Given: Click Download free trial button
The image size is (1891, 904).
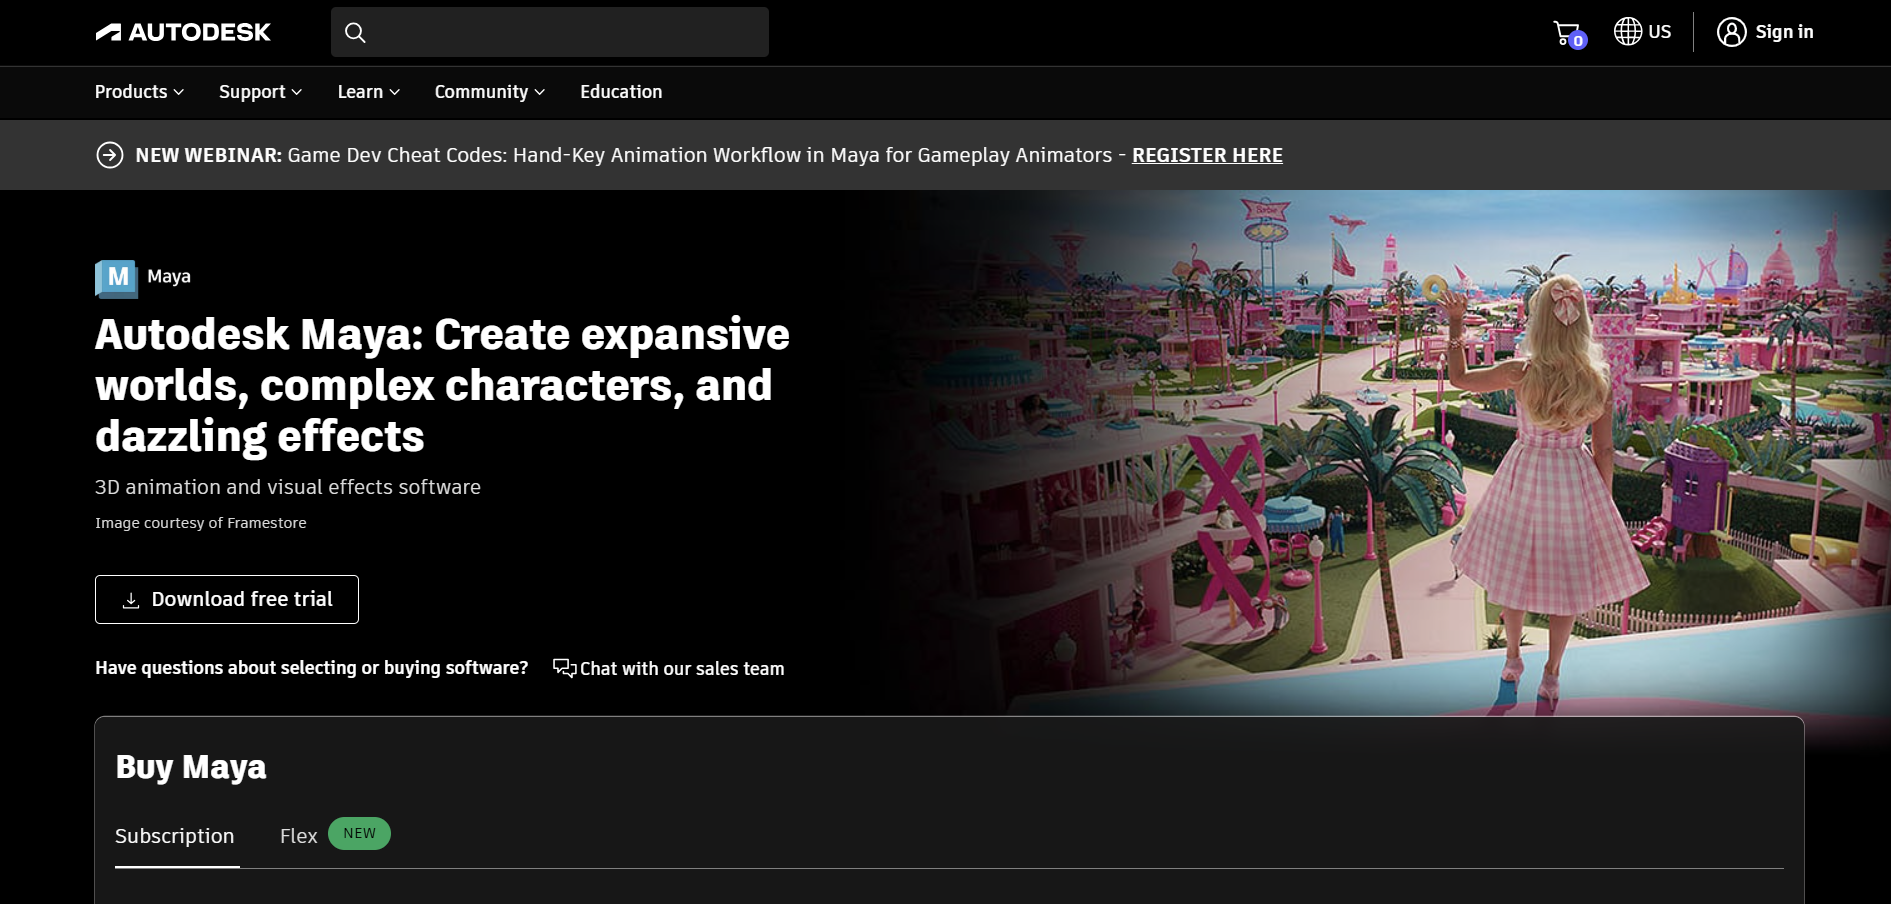Looking at the screenshot, I should [227, 599].
